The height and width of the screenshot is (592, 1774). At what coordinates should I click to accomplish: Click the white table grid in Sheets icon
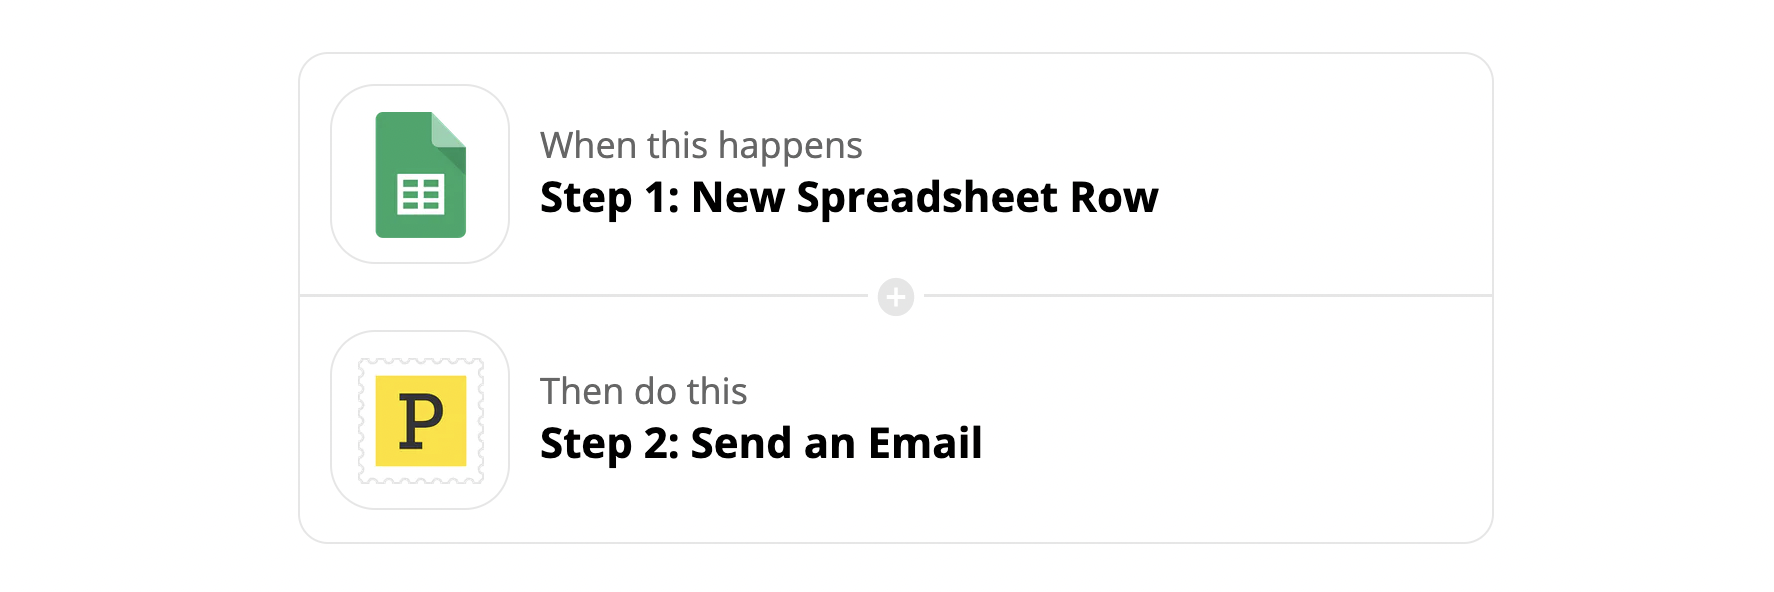pos(421,195)
